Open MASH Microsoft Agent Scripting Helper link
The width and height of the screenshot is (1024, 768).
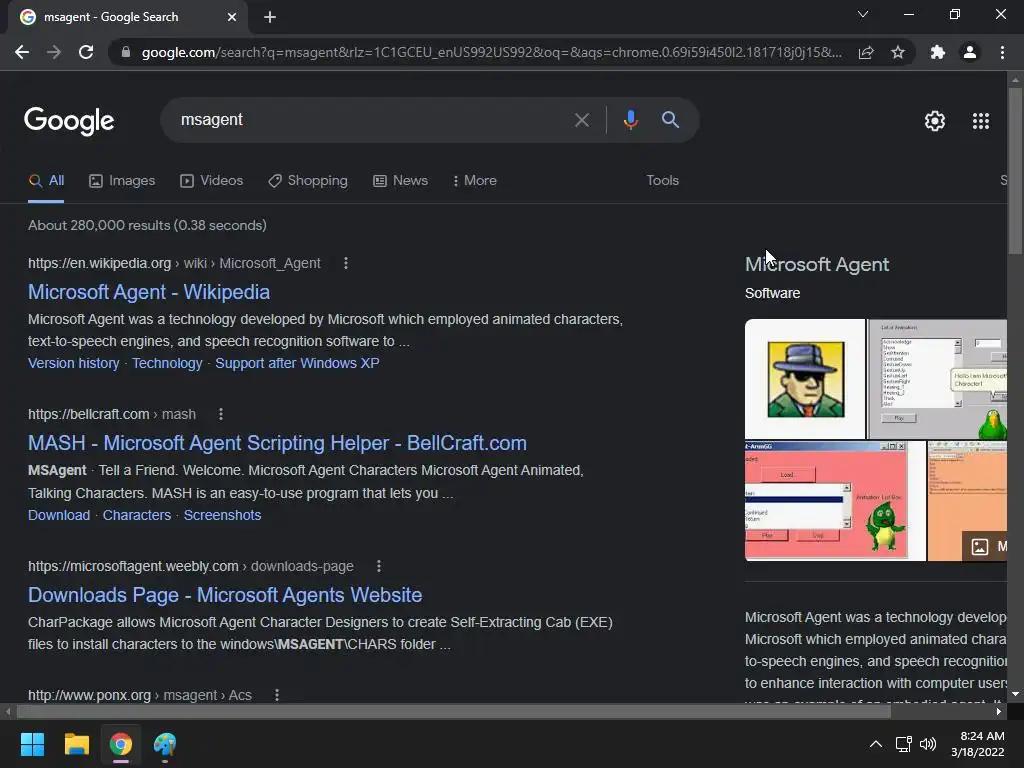[278, 443]
